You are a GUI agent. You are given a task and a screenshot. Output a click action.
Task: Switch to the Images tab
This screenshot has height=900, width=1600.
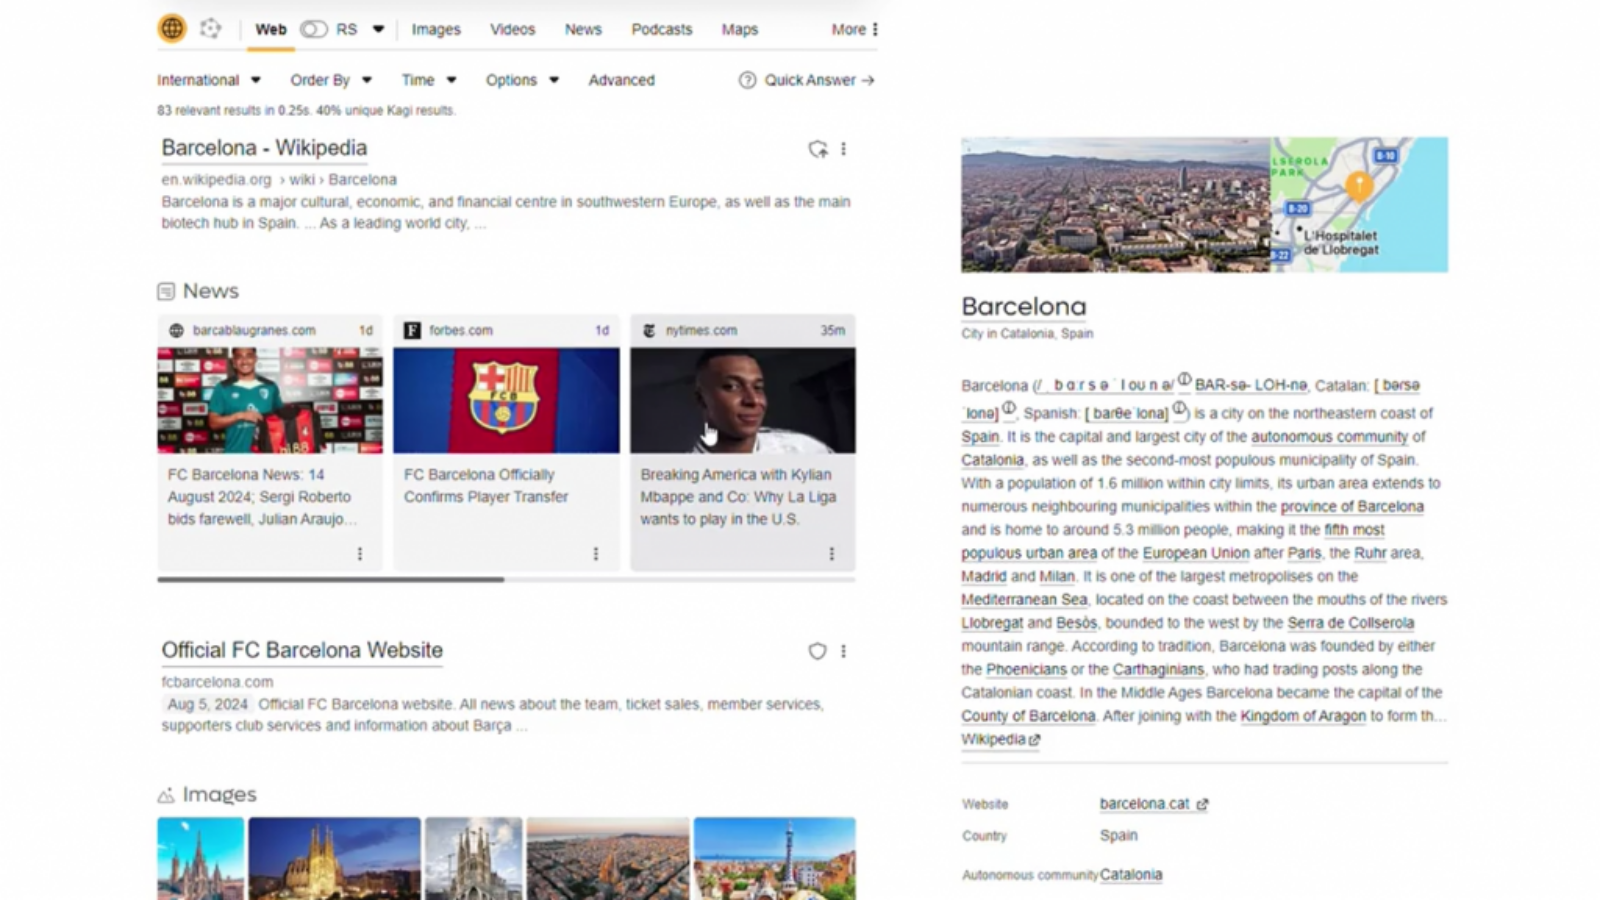pos(436,29)
